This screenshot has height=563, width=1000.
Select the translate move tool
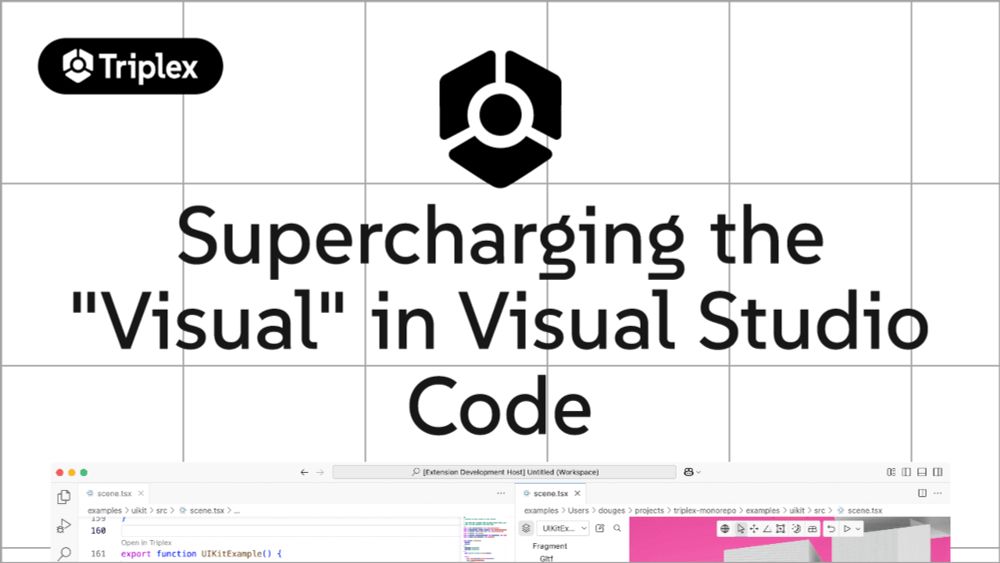[754, 529]
